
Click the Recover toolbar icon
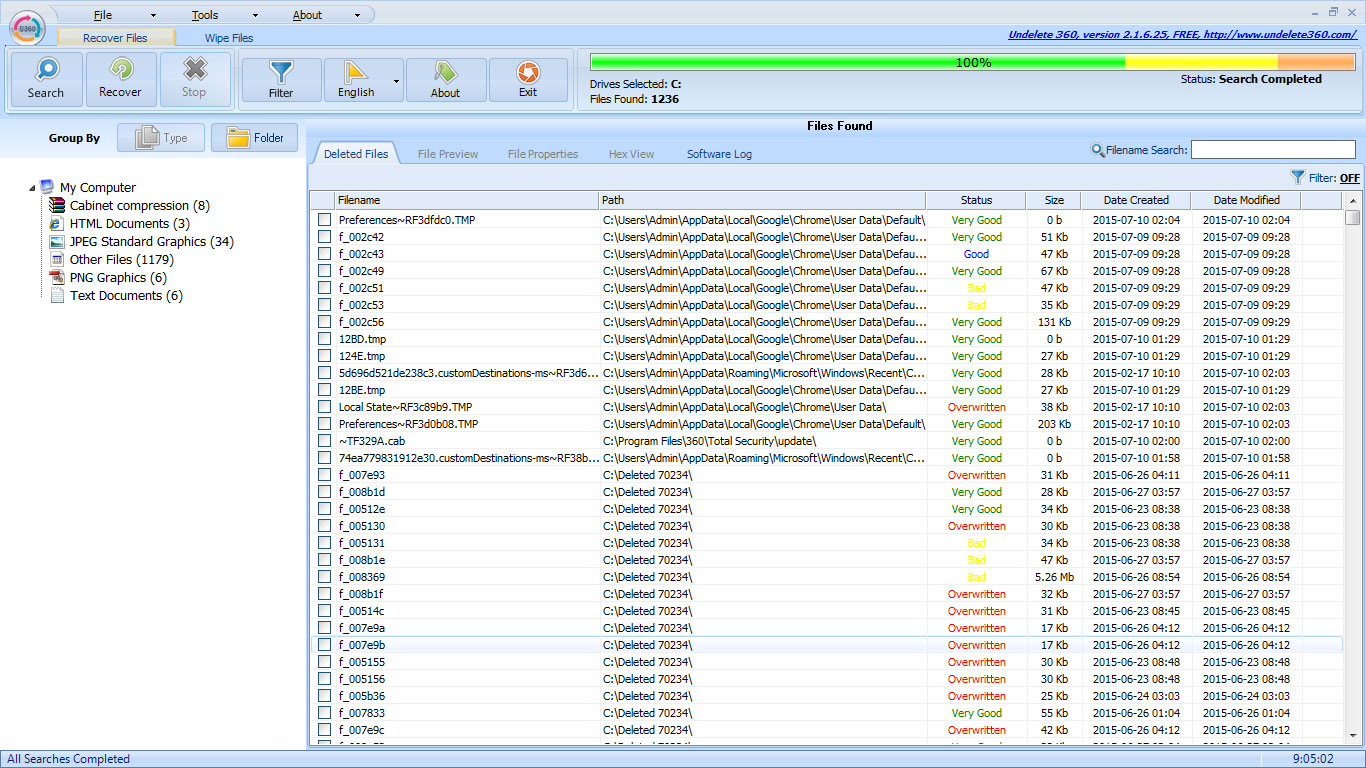point(121,79)
